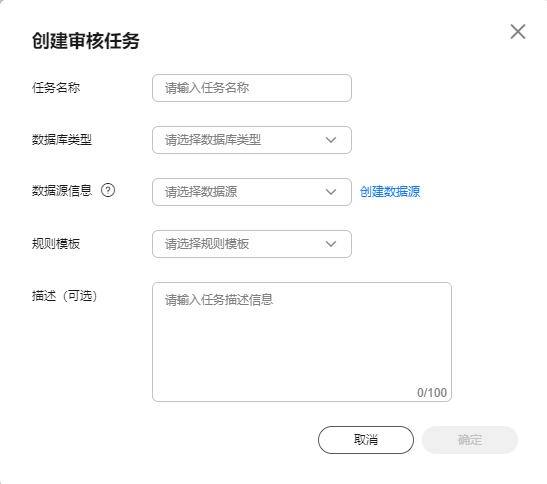Select the 描述（可选） field label
Viewport: 547px width, 484px height.
65,296
